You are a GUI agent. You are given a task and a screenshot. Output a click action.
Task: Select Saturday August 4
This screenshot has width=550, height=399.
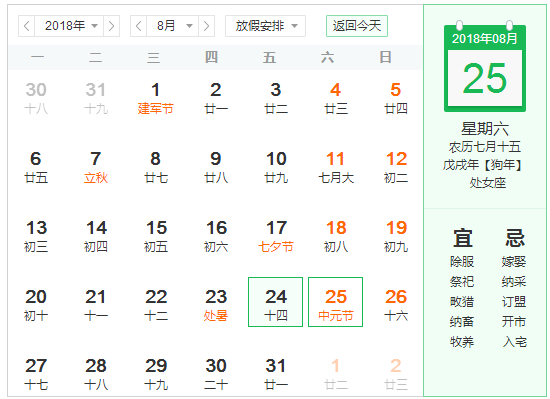tap(336, 98)
